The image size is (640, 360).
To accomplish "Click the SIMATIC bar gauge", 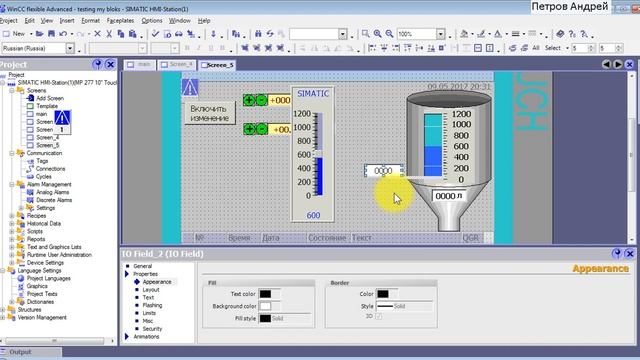I will [x=313, y=154].
